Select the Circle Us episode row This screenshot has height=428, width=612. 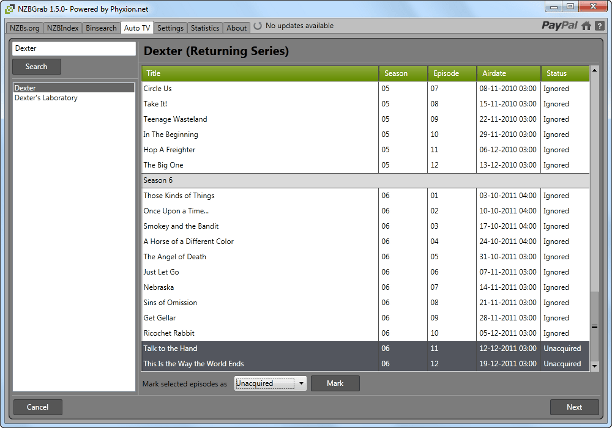coord(365,89)
